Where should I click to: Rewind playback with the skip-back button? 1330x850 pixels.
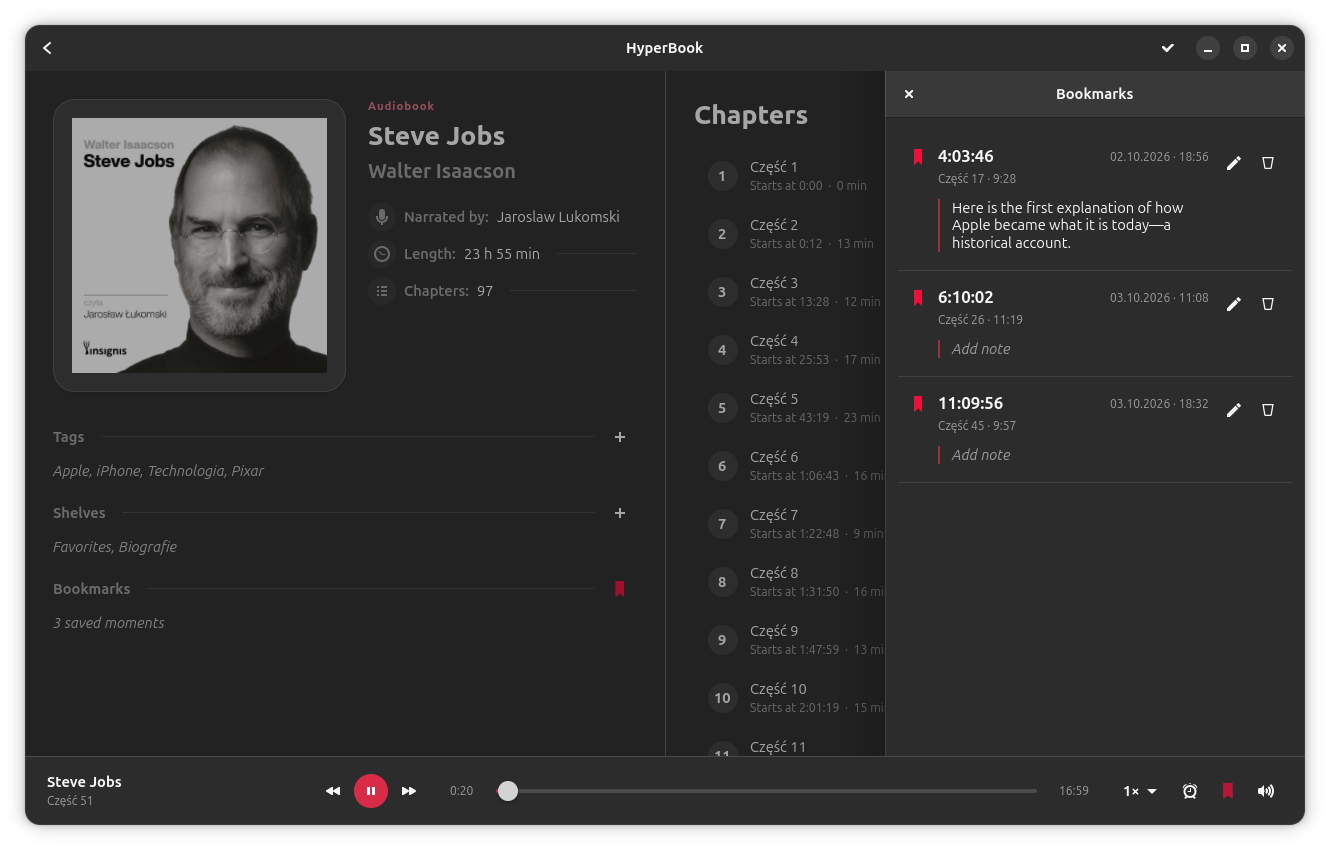[x=333, y=791]
